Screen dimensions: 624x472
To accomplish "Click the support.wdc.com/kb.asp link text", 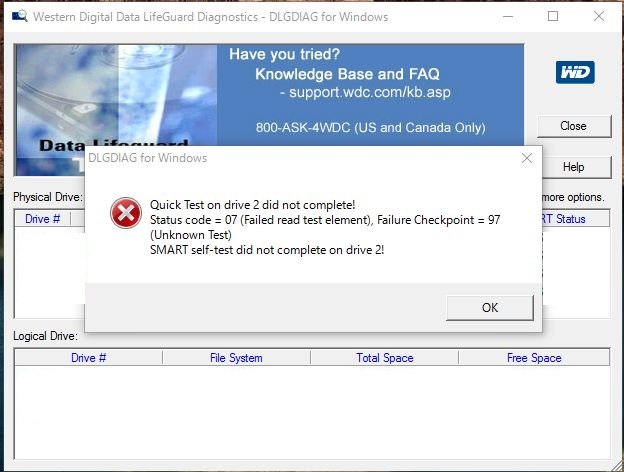I will pos(370,92).
